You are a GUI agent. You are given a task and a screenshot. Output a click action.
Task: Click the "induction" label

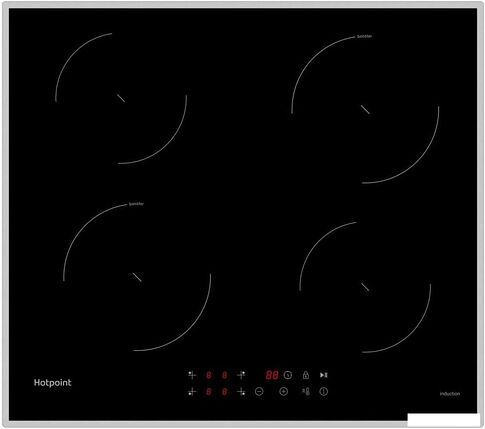coord(450,394)
